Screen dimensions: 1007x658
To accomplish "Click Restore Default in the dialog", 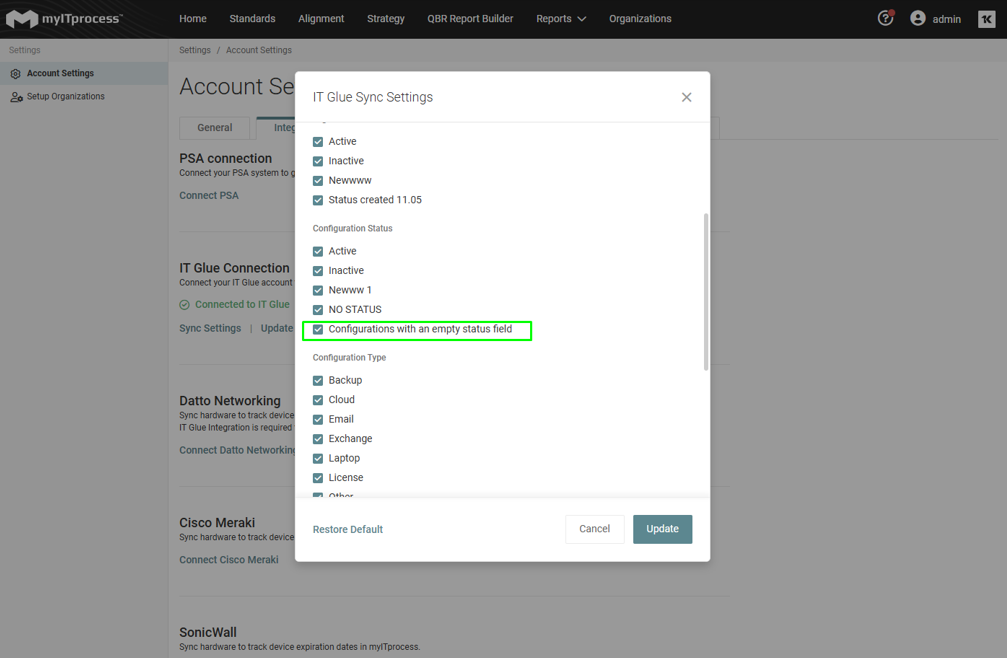I will pyautogui.click(x=347, y=530).
